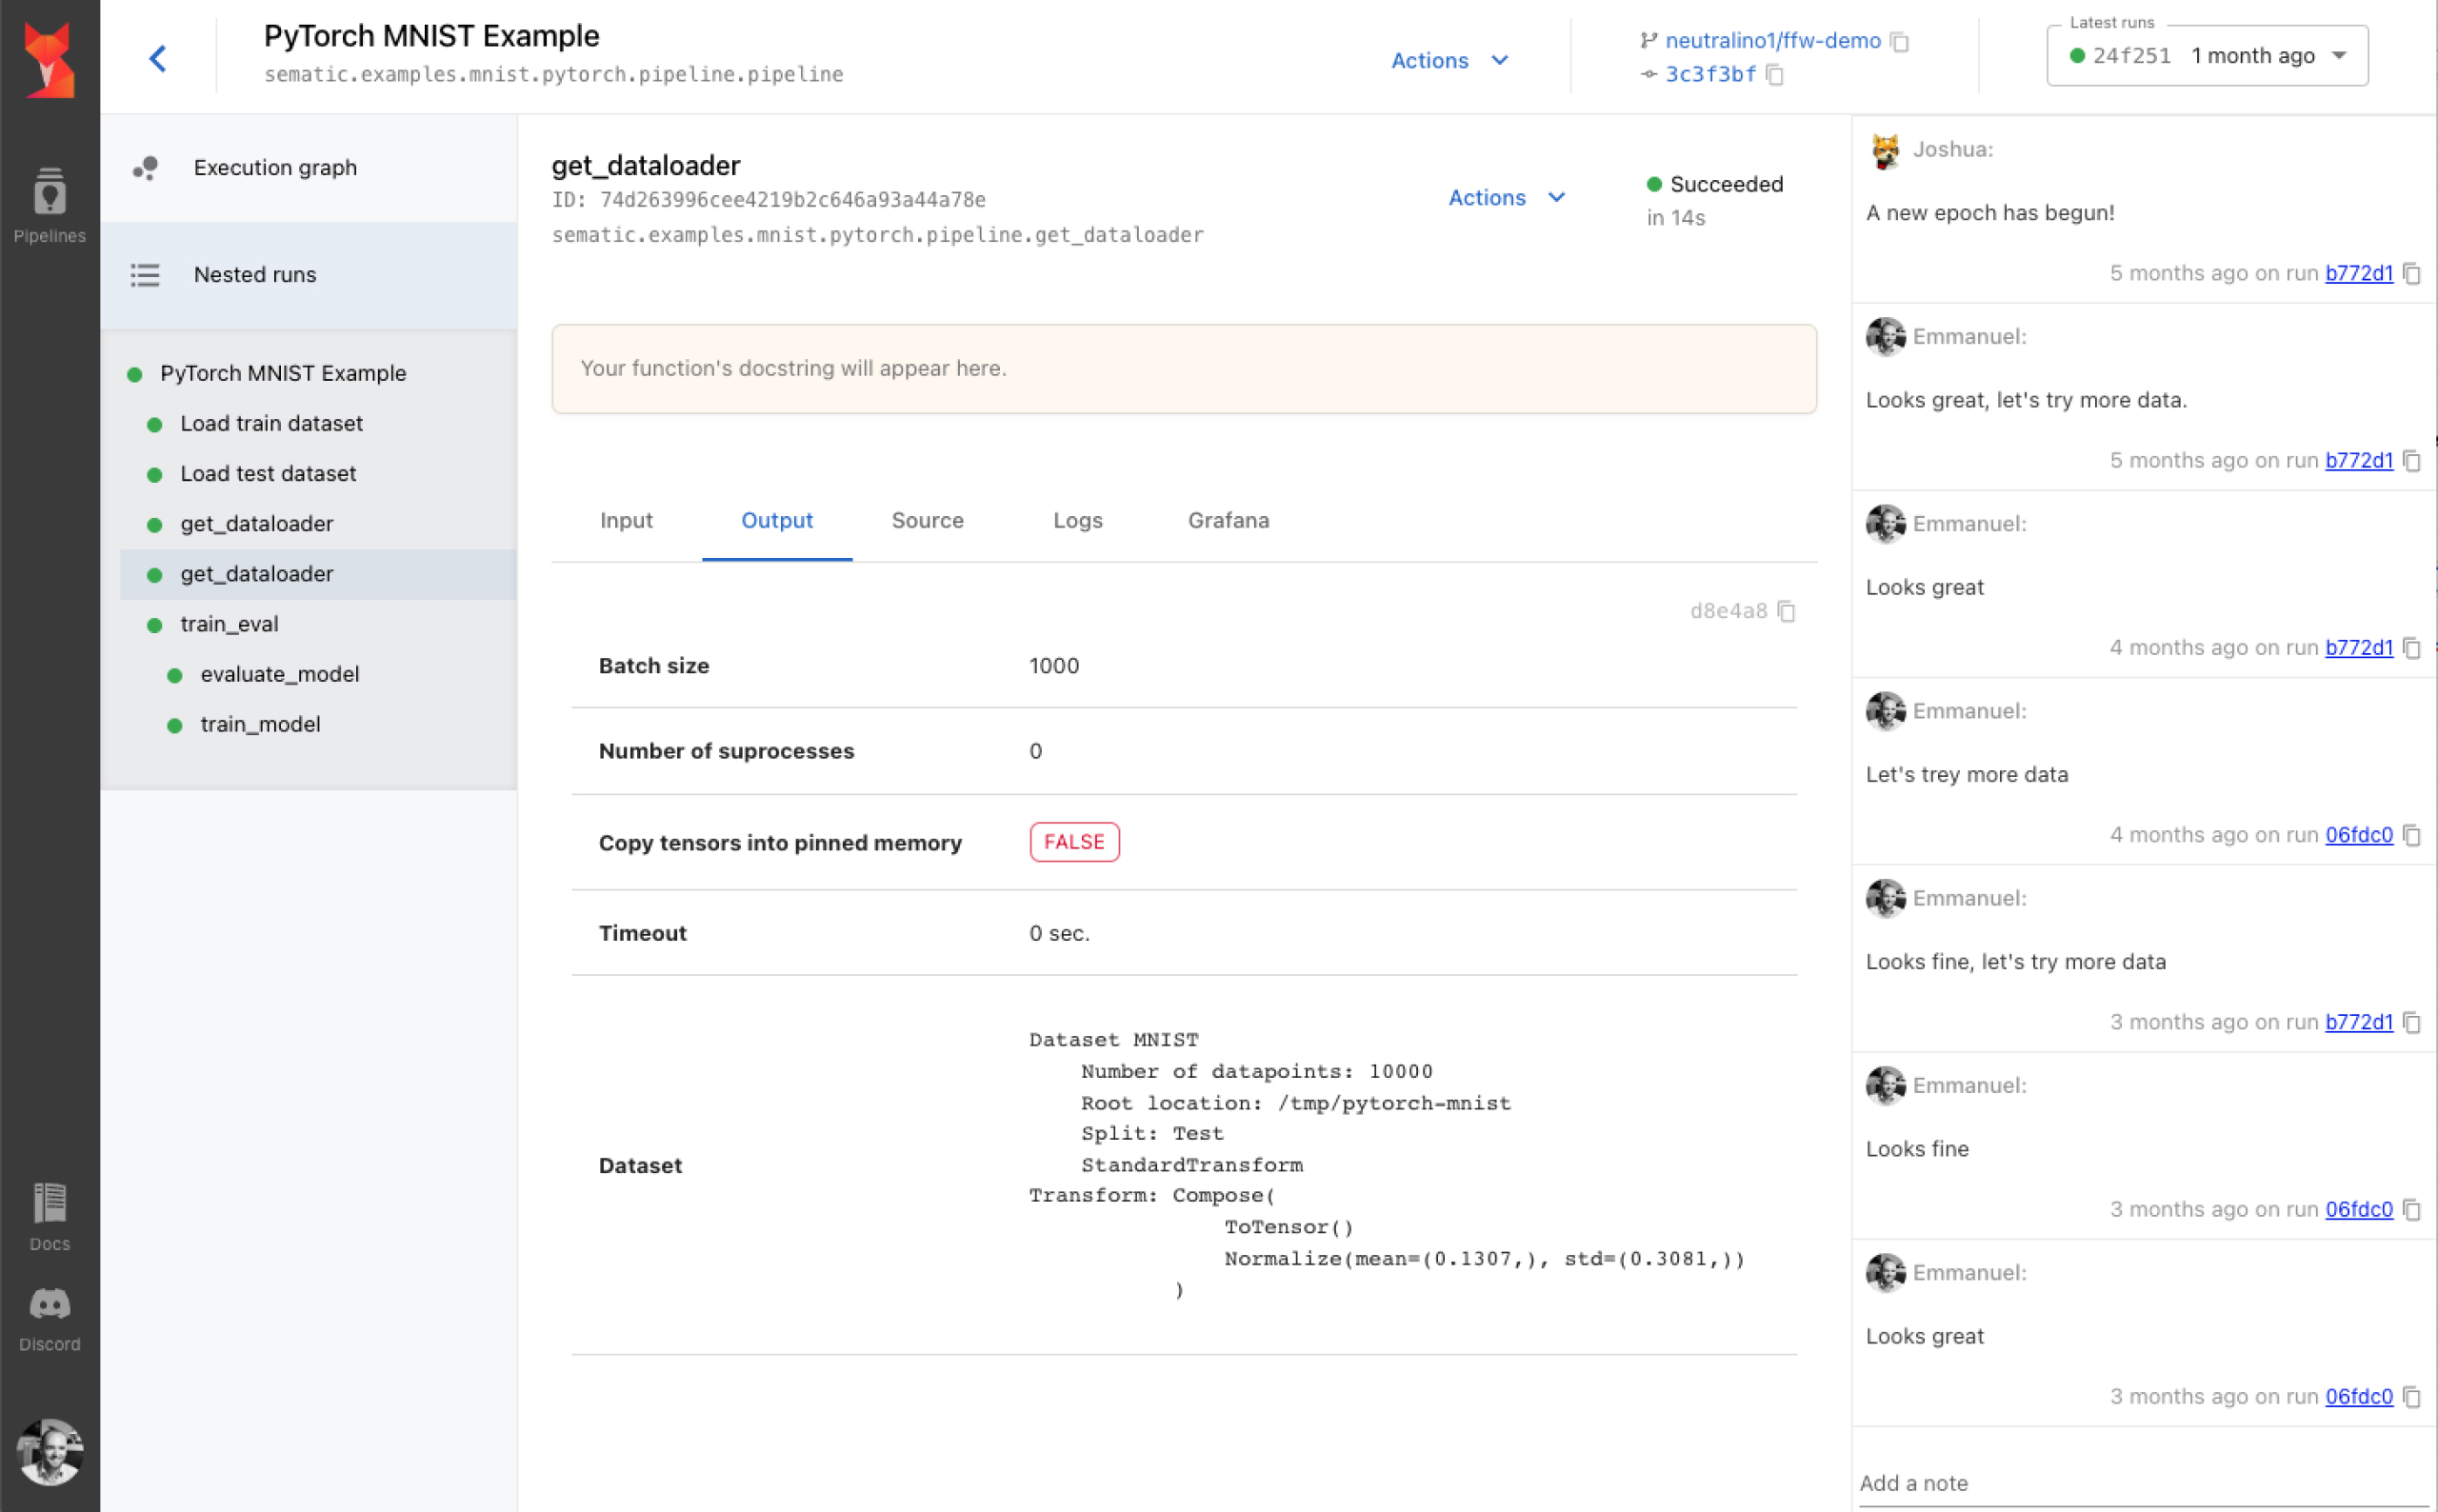2438x1512 pixels.
Task: Select the Output tab
Action: click(777, 520)
